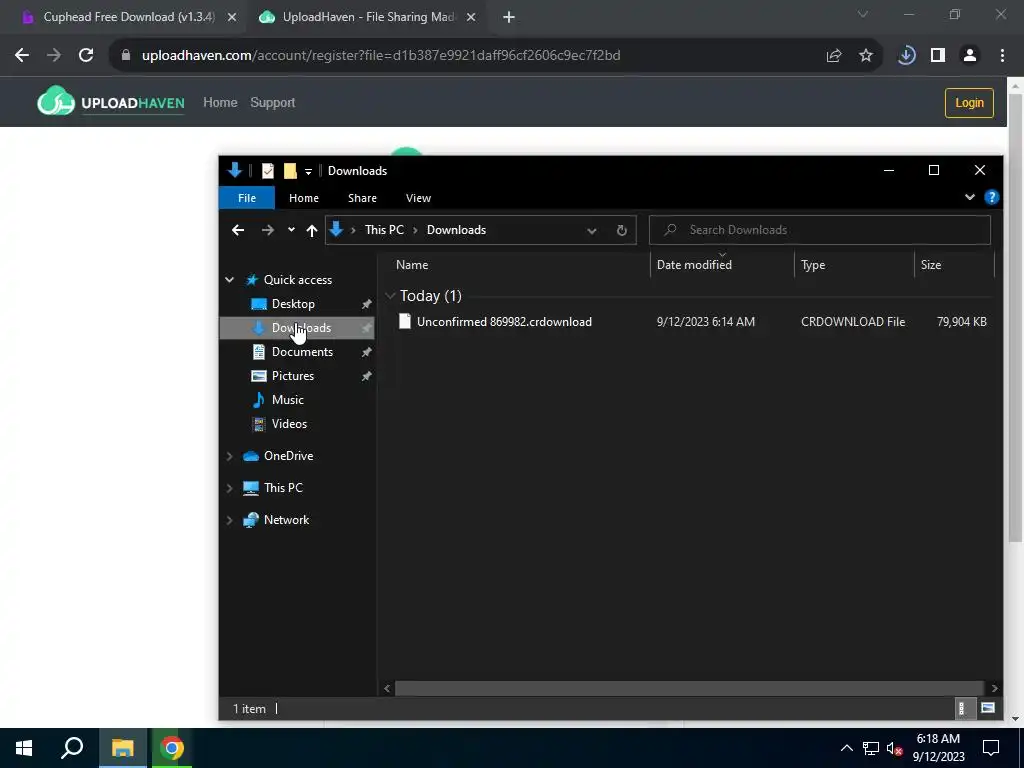Open a new Chrome tab

(x=509, y=18)
